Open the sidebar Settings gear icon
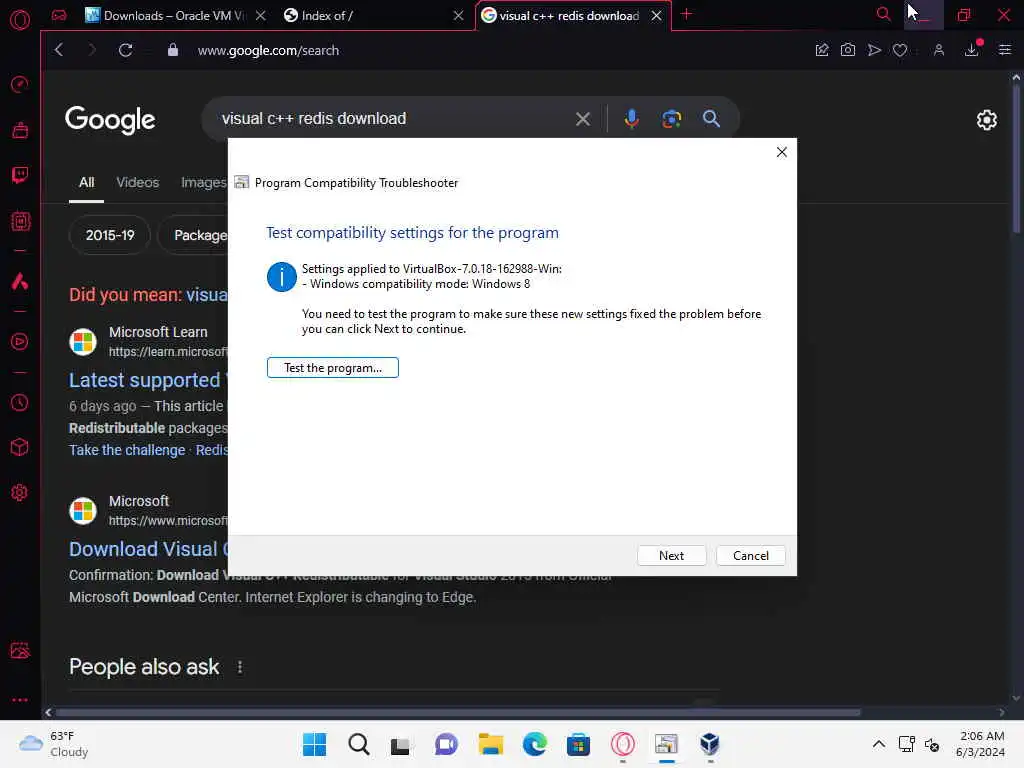The width and height of the screenshot is (1024, 768). tap(20, 492)
